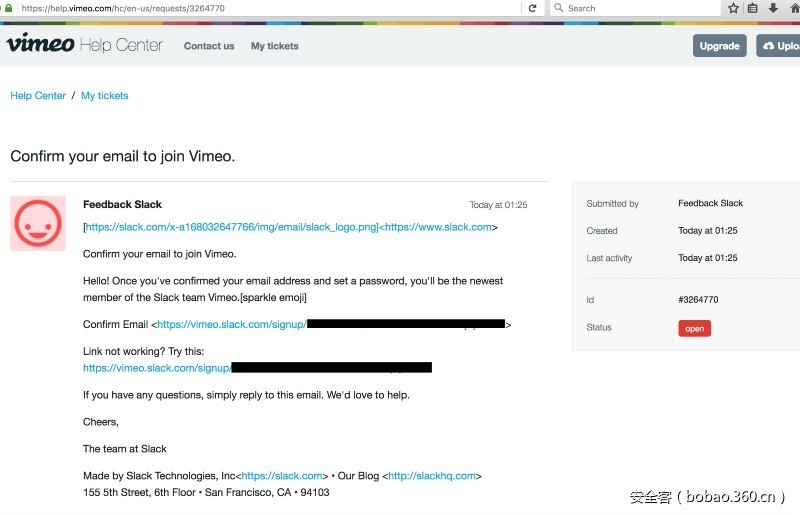800x515 pixels.
Task: Open the signup link under Link not working
Action: 257,367
